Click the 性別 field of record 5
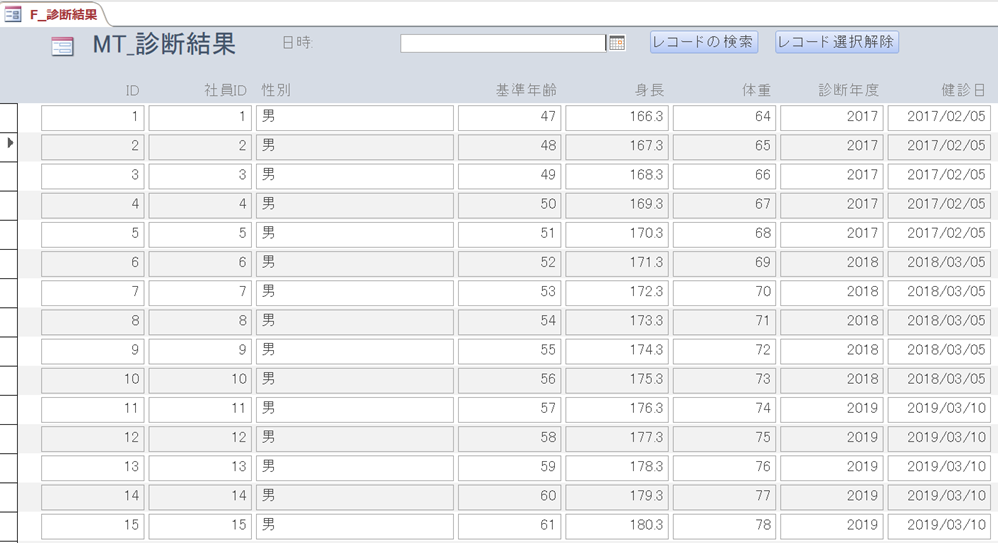Screen dimensions: 998x543 click(340, 234)
